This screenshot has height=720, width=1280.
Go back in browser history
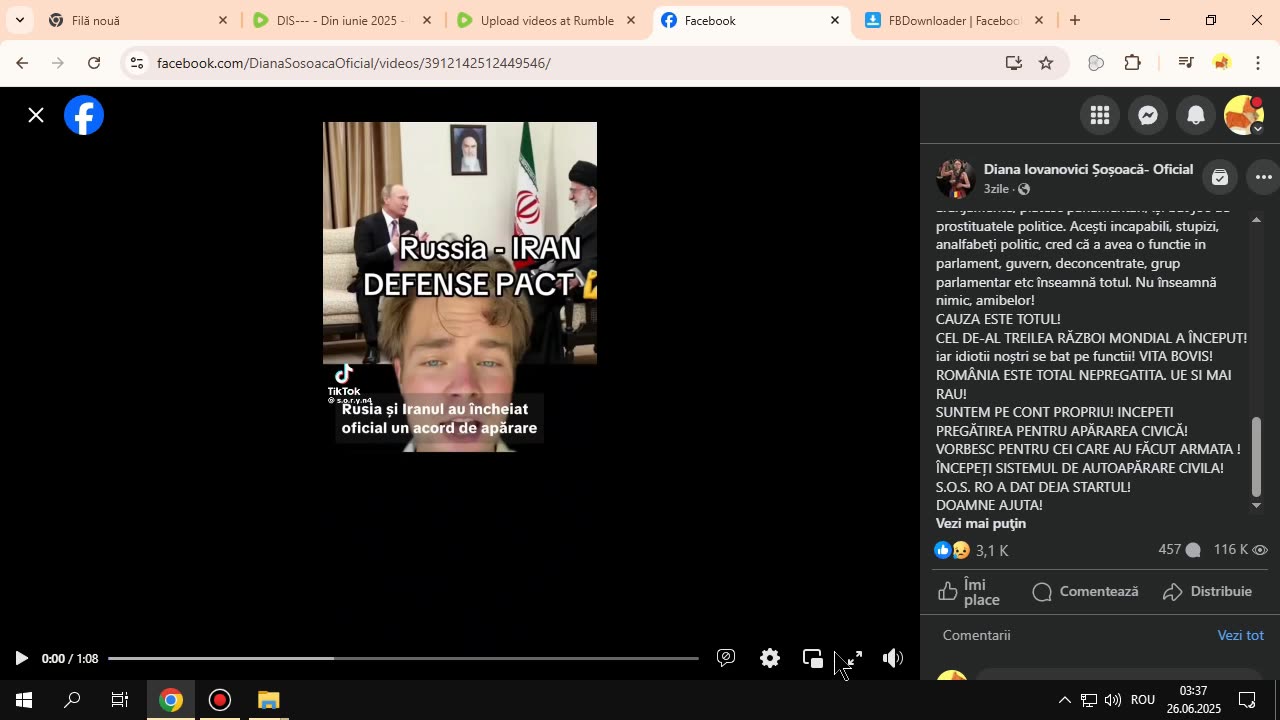[21, 63]
